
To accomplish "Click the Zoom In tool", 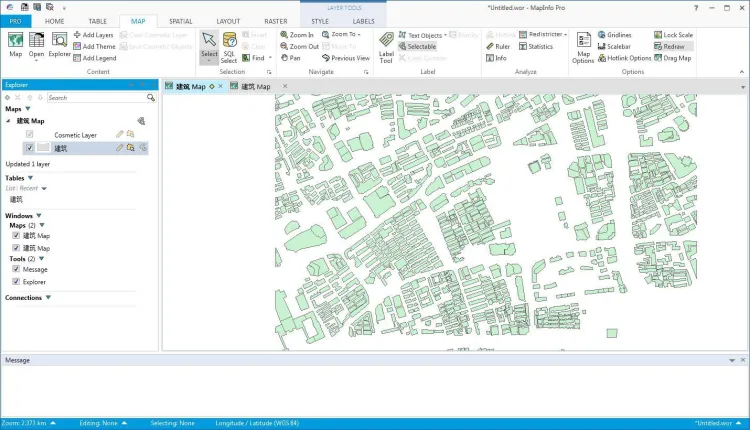I will (298, 34).
